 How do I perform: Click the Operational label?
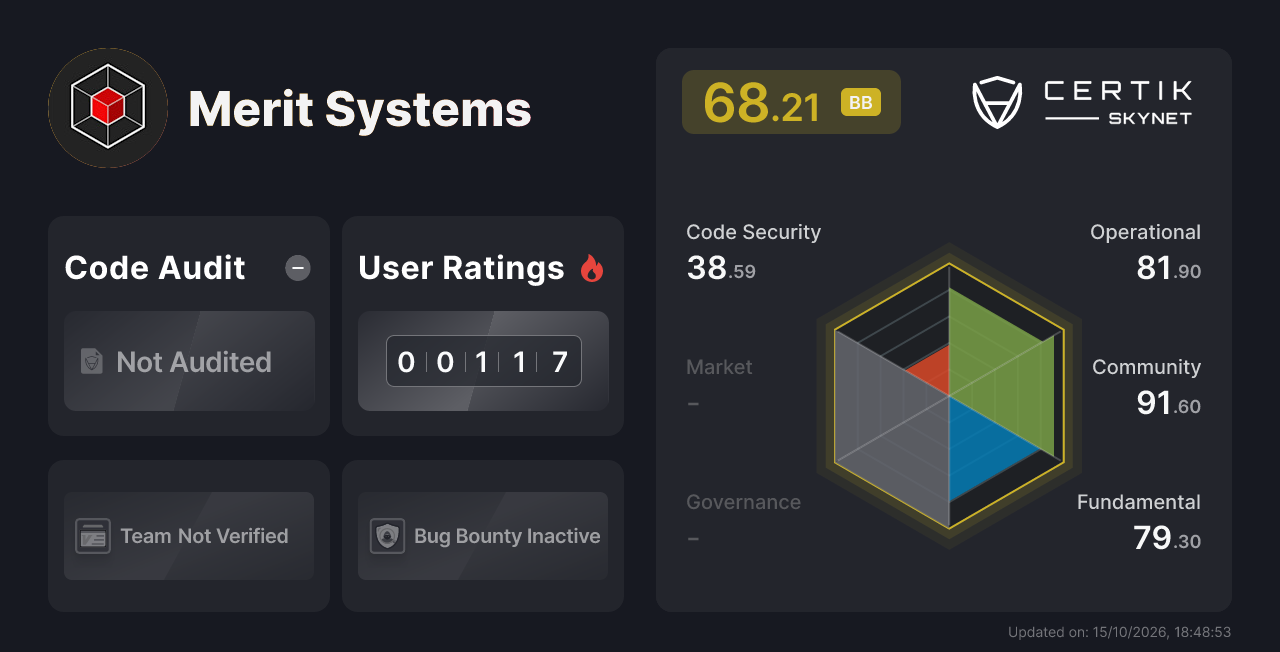click(1145, 232)
